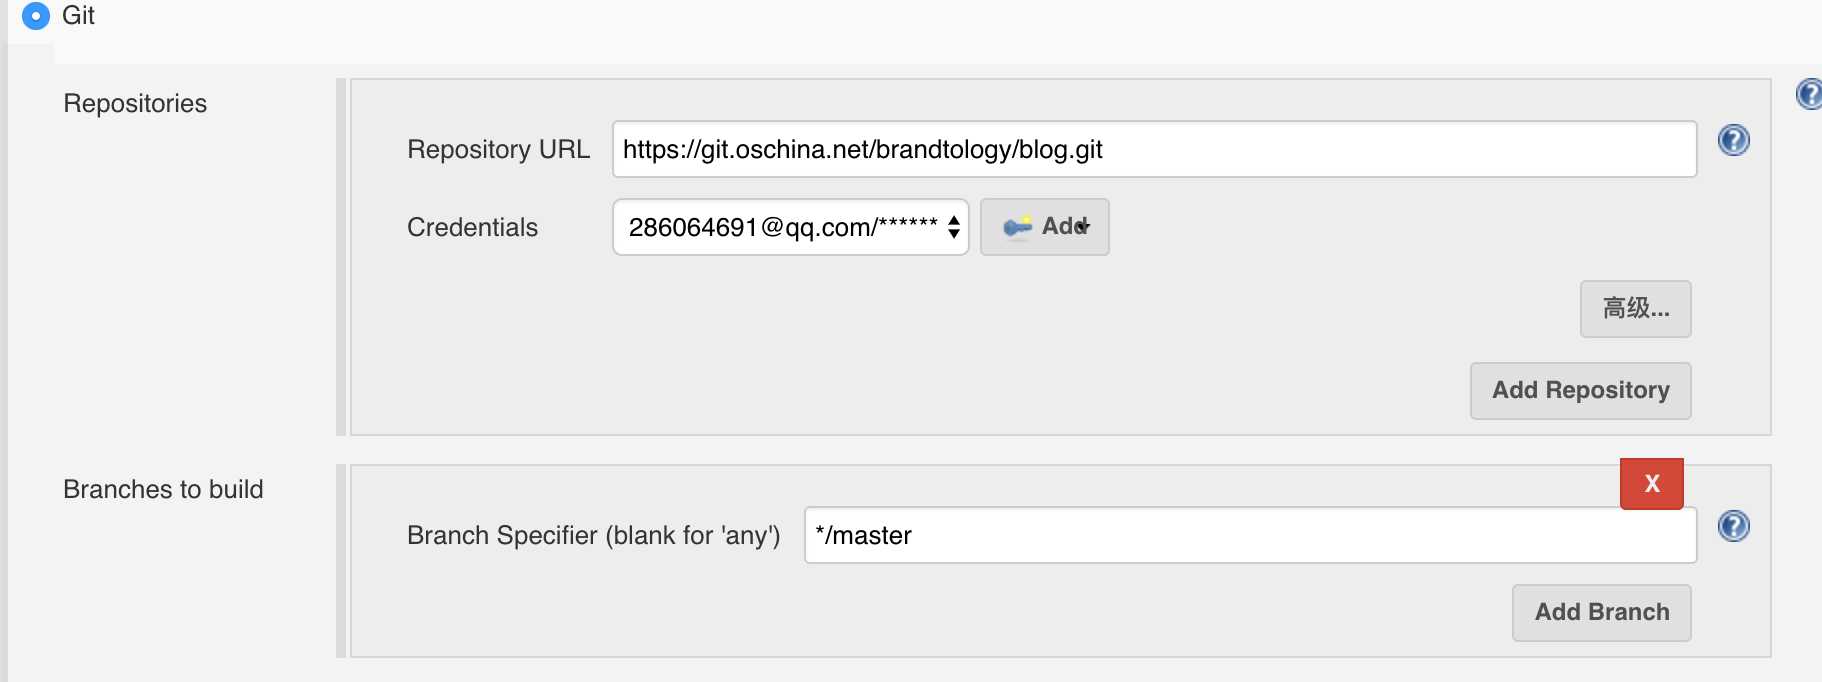The height and width of the screenshot is (682, 1822).
Task: Open help for Repository URL field
Action: pos(1733,140)
